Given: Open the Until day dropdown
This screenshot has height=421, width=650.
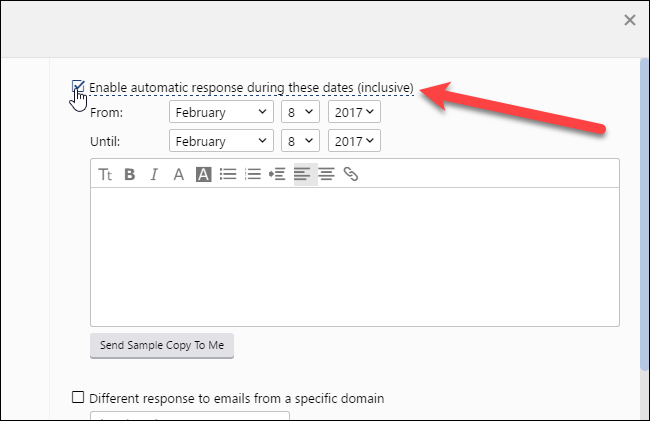Looking at the screenshot, I should [x=300, y=141].
